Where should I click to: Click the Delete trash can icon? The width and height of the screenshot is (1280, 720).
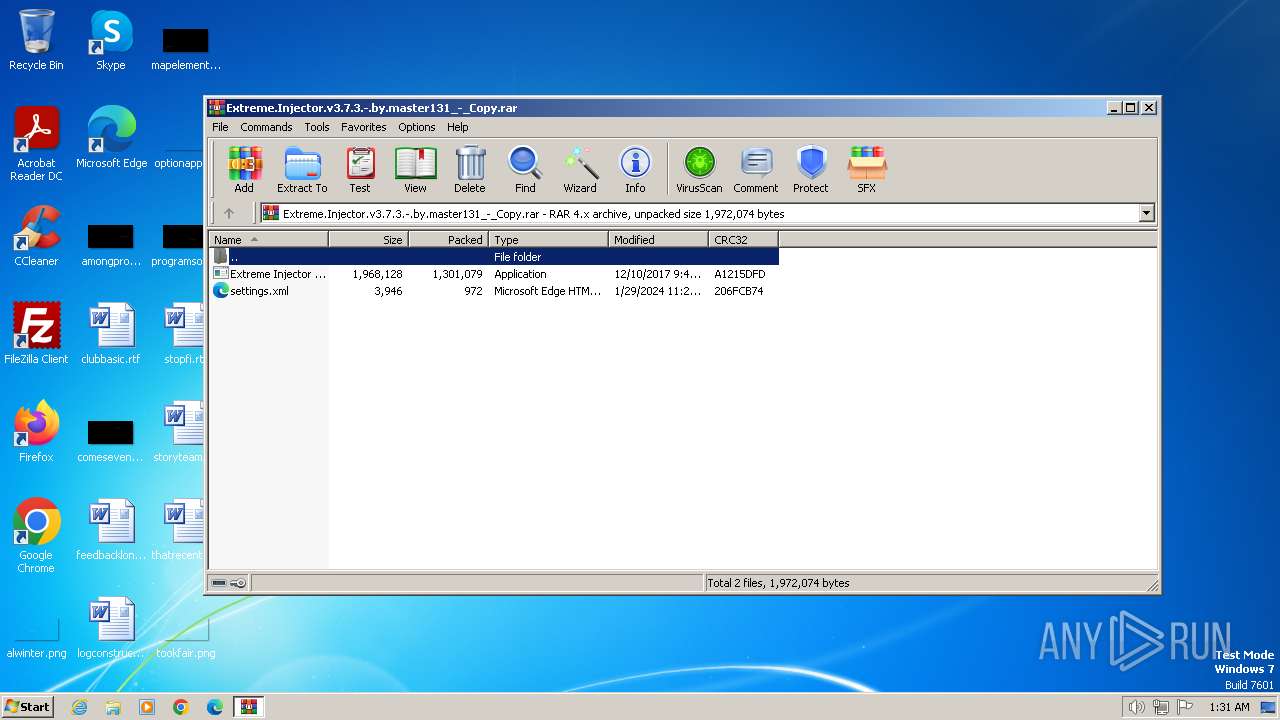point(470,169)
